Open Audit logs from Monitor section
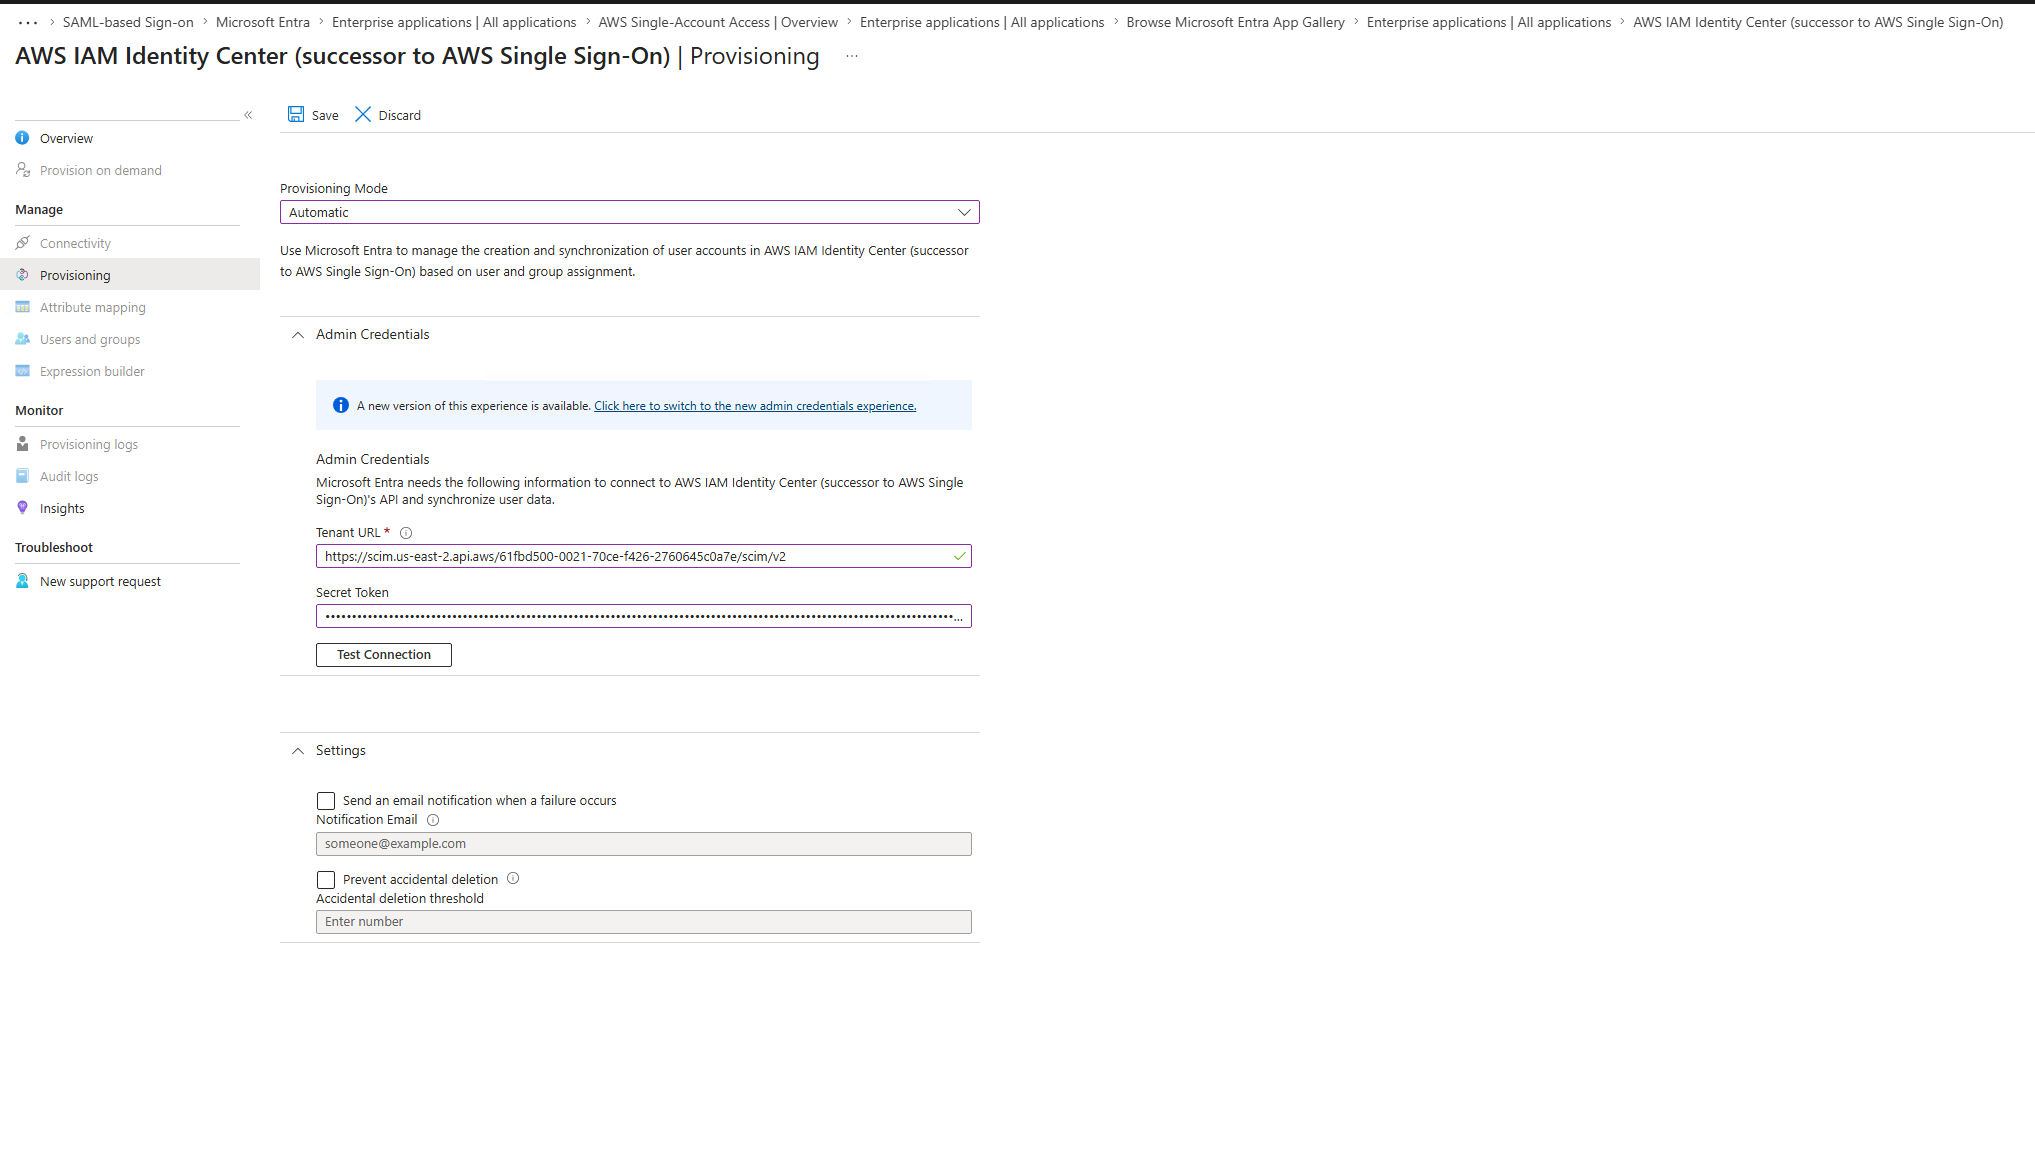The image size is (2035, 1159). pos(69,477)
